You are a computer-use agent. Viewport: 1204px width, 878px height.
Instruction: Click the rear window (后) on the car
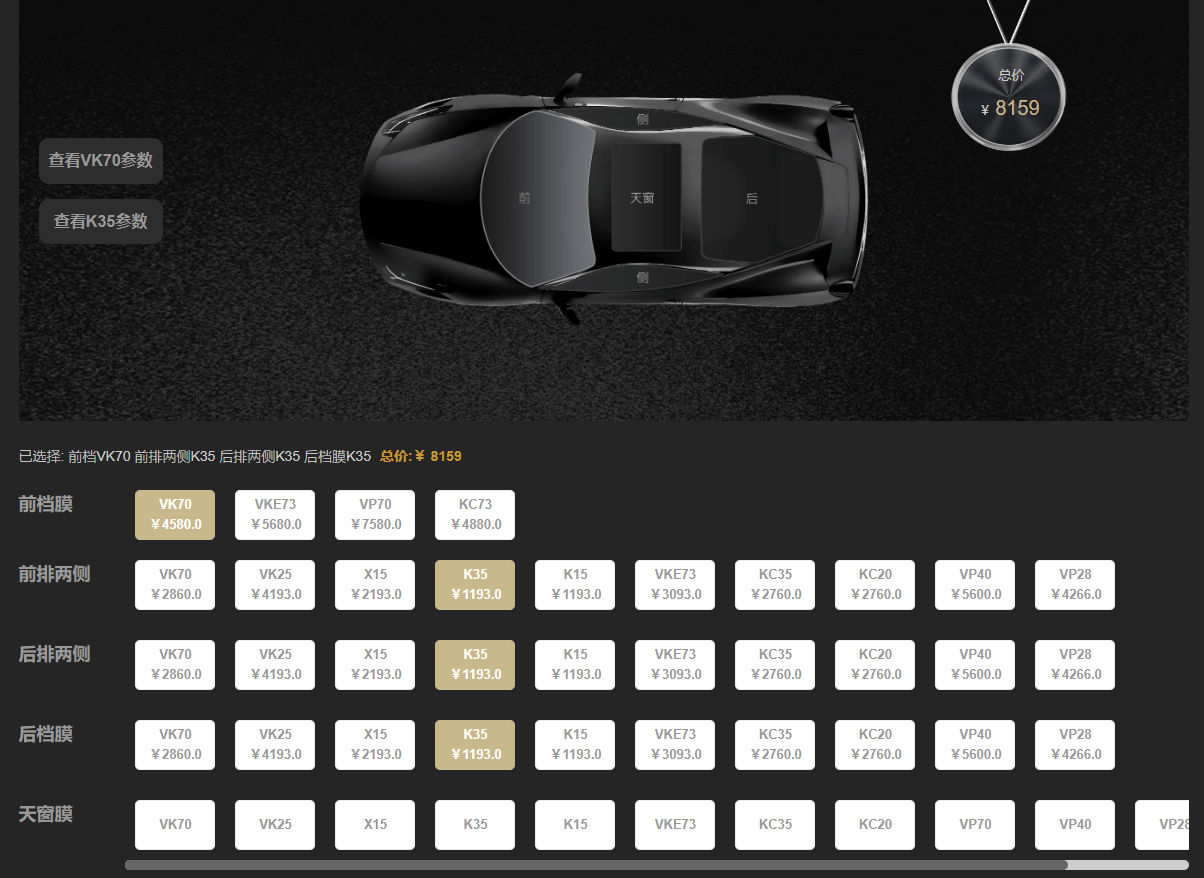pos(752,198)
